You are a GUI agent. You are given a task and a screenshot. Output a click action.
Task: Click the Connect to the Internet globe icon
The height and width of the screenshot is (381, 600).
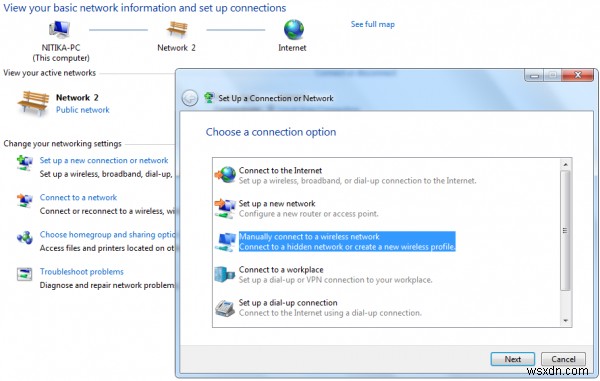[x=225, y=175]
